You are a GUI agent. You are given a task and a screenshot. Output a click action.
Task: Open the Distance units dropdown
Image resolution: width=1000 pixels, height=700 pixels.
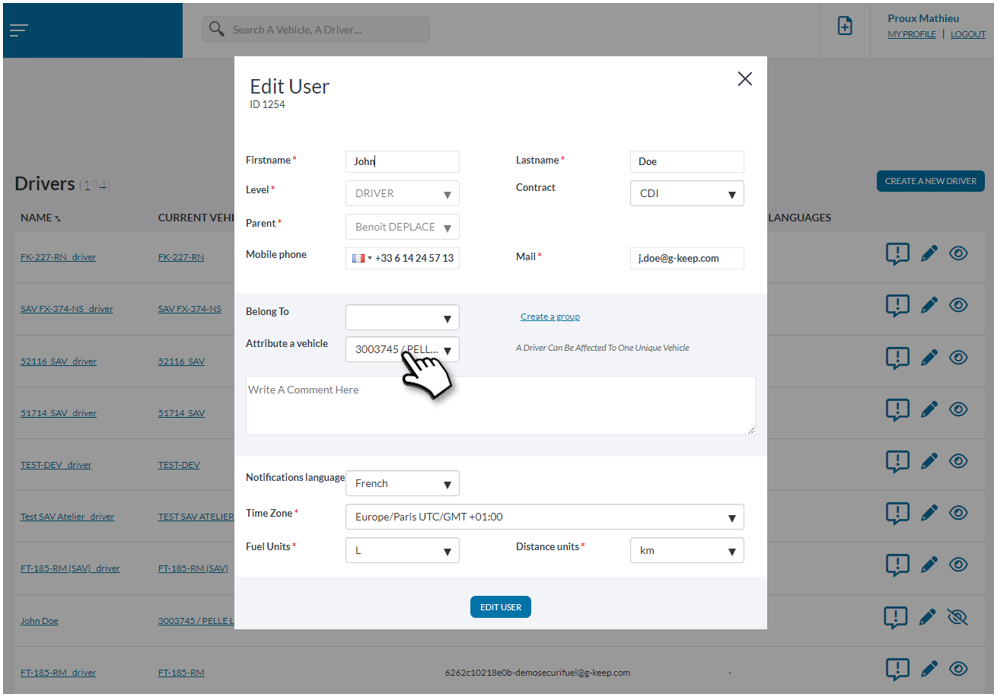pos(686,551)
